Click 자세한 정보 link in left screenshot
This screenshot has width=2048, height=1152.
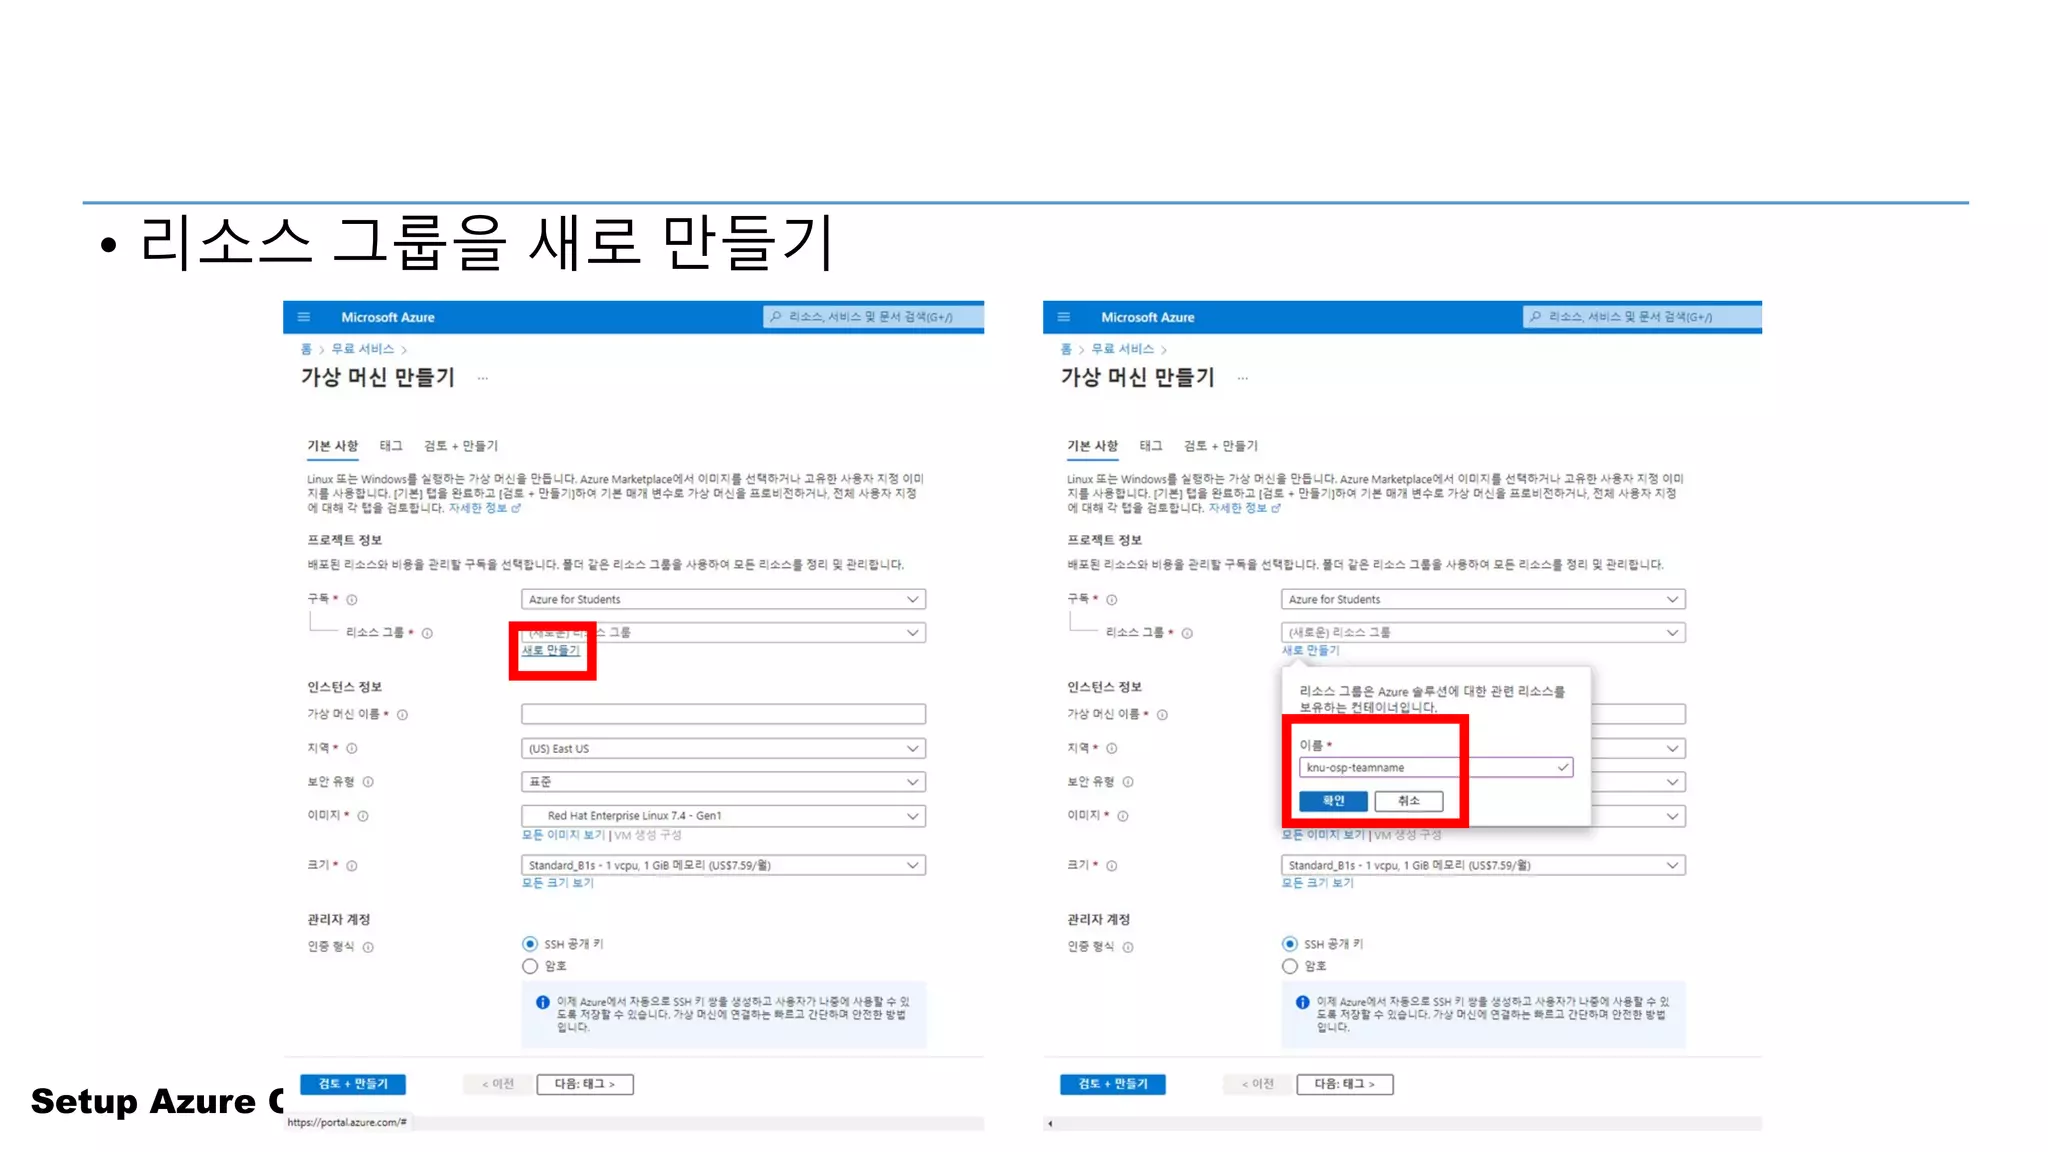pyautogui.click(x=484, y=508)
